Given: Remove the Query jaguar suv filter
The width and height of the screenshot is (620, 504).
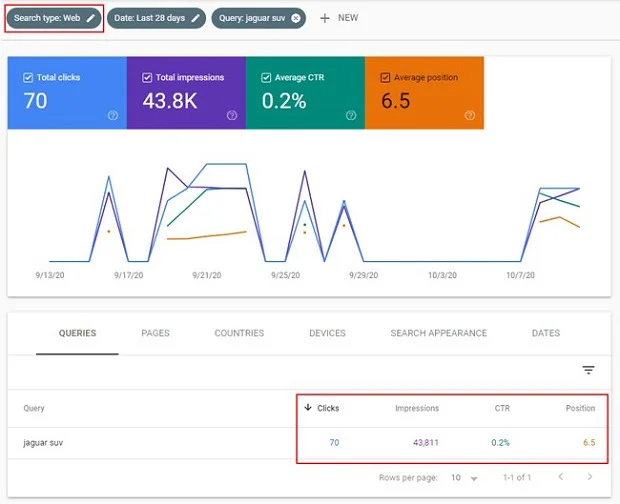Looking at the screenshot, I should pos(296,18).
